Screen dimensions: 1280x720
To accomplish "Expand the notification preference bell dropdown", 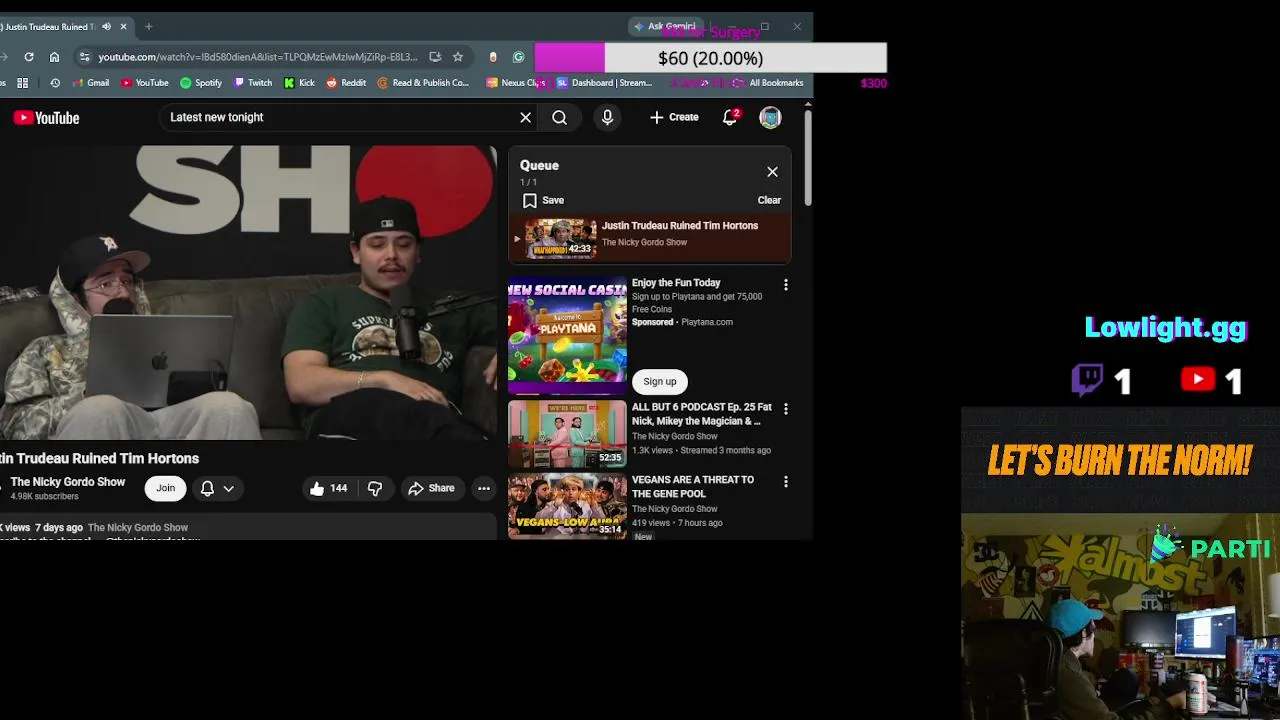I will pos(217,488).
